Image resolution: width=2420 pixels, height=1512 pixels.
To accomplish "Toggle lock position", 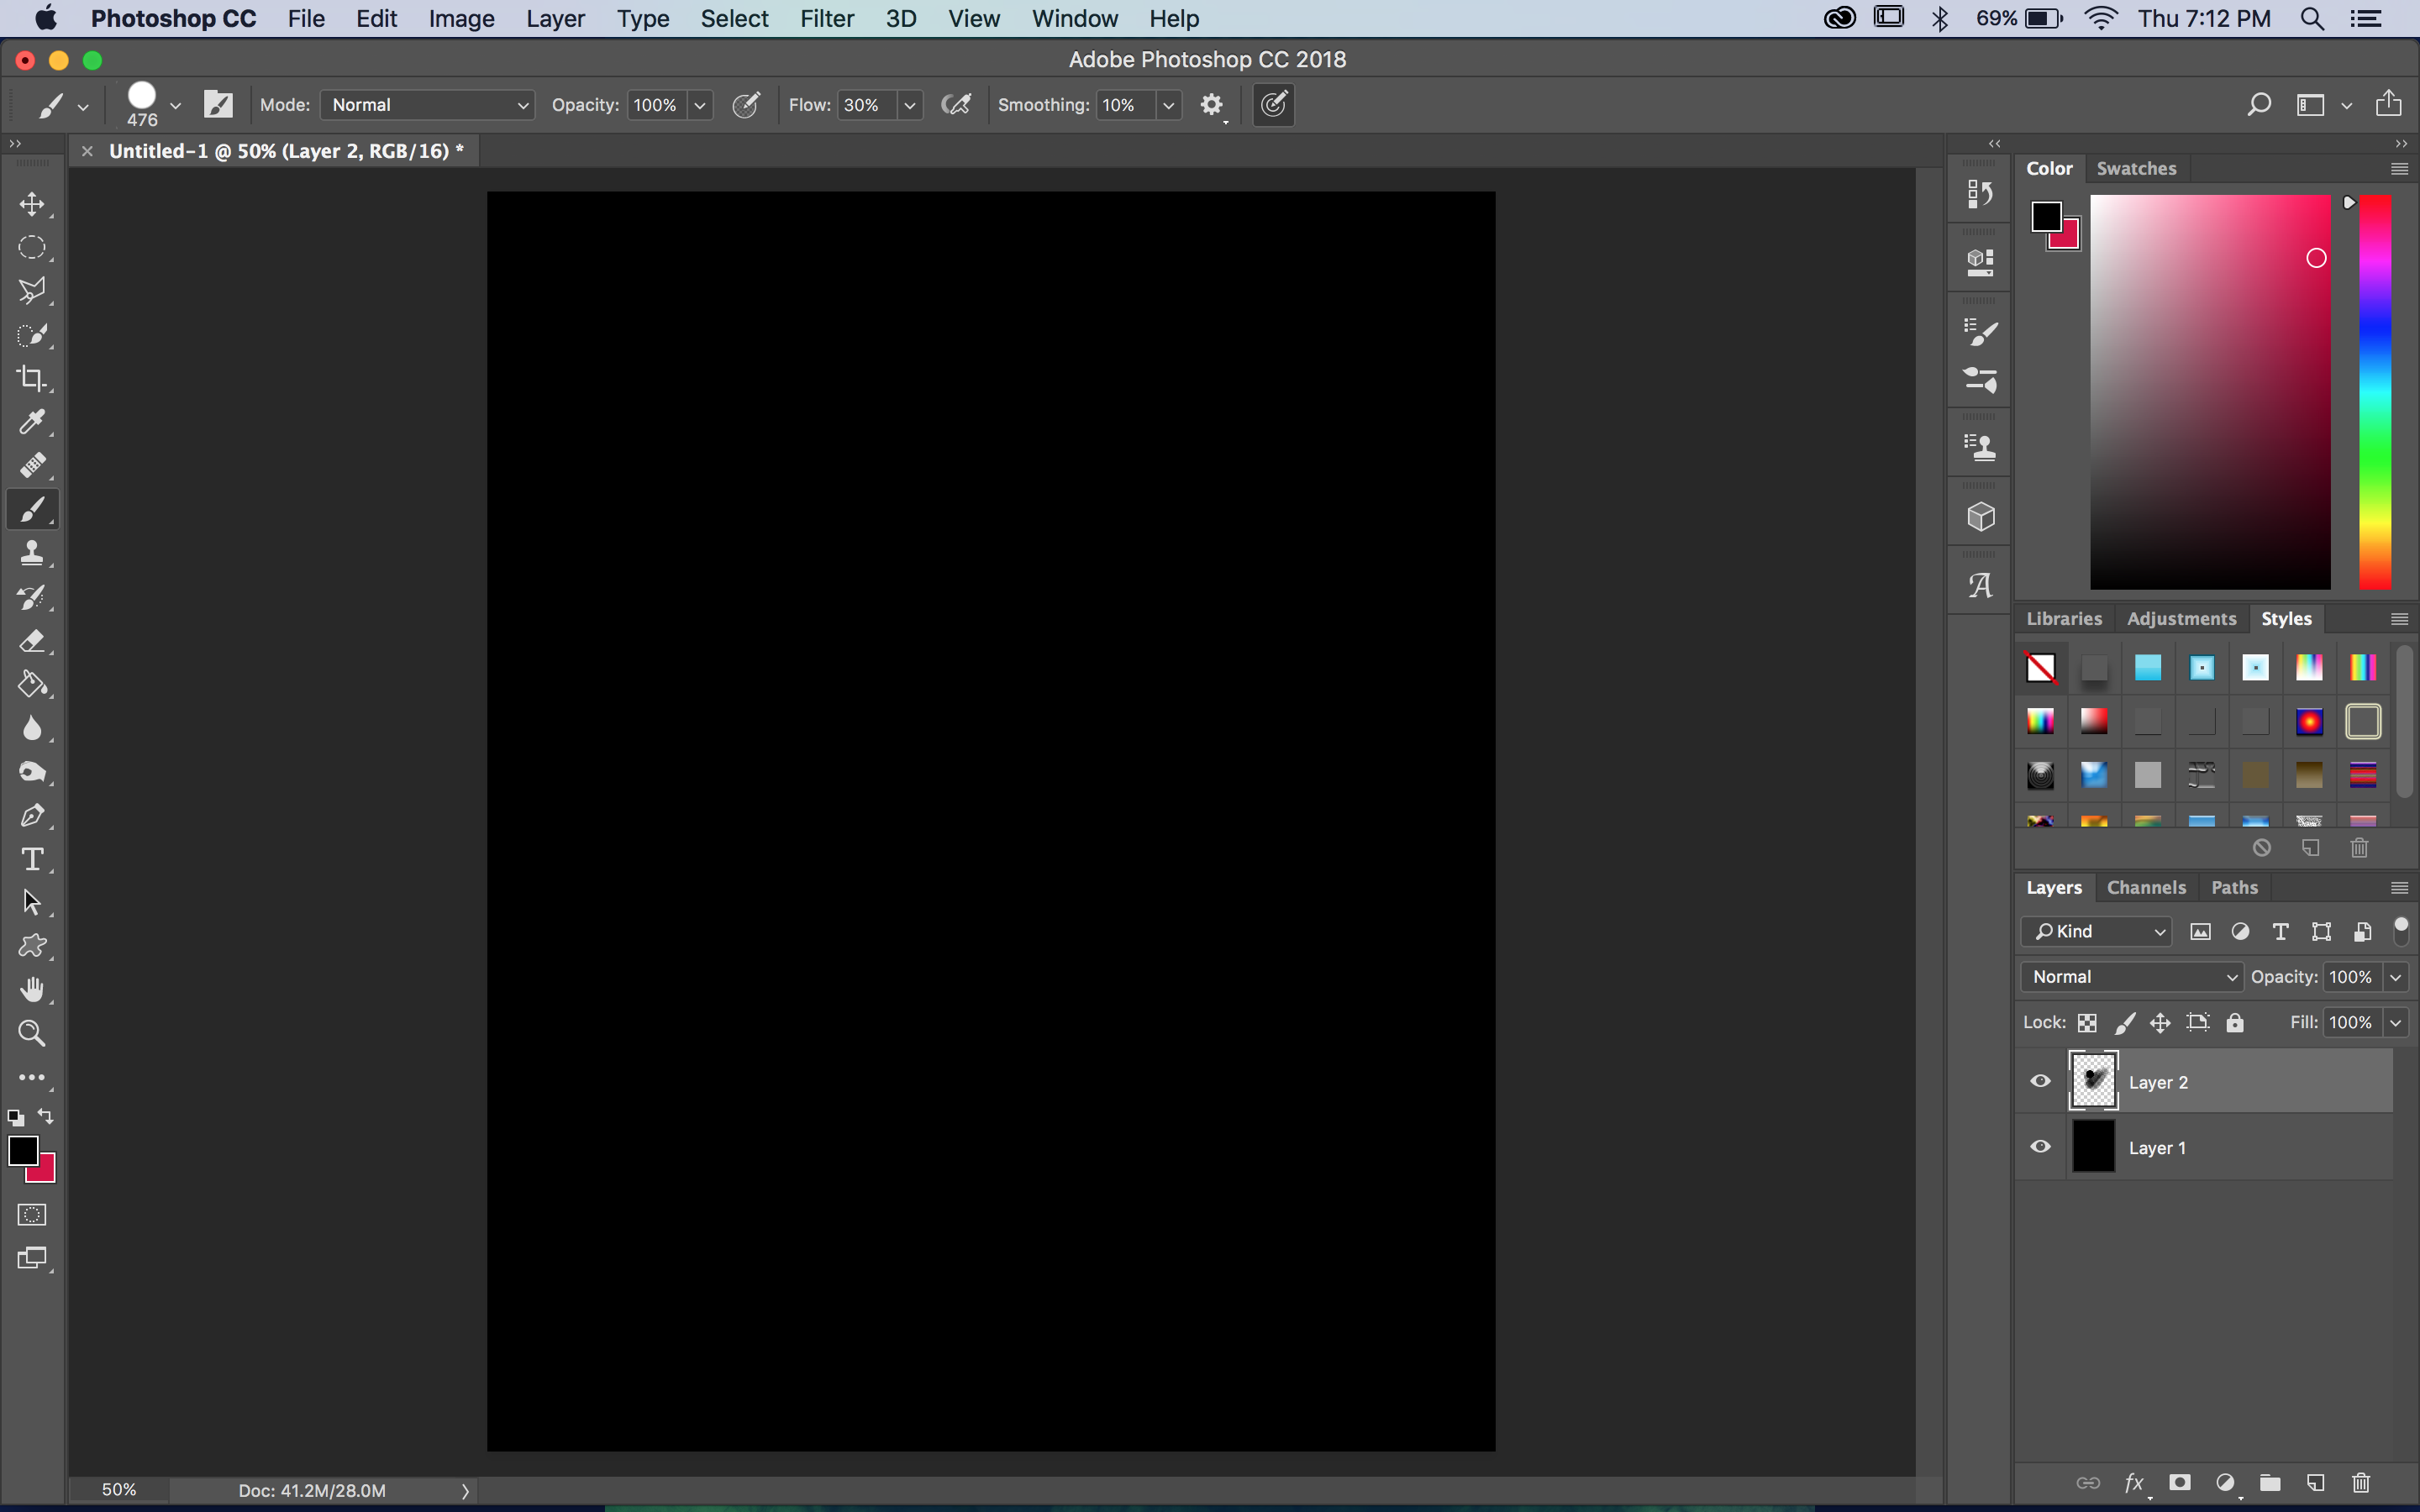I will click(x=2160, y=1023).
